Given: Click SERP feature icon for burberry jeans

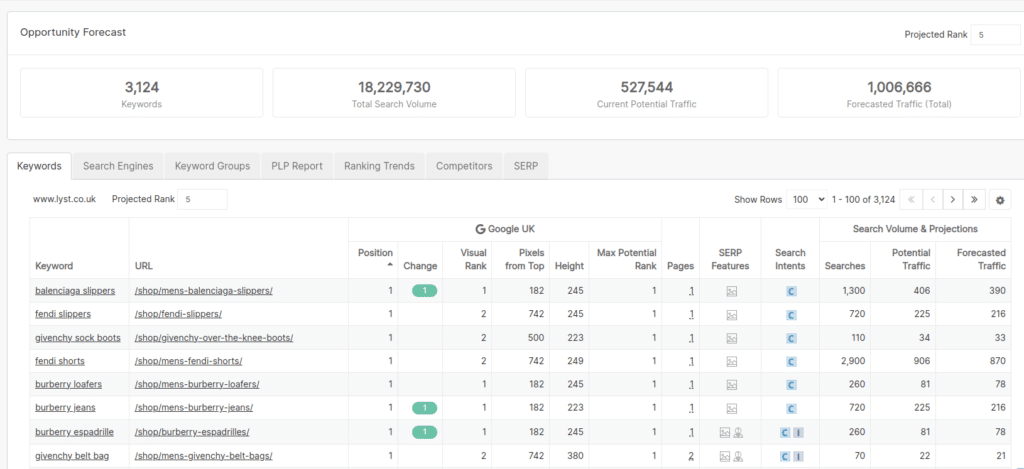Looking at the screenshot, I should coord(731,409).
